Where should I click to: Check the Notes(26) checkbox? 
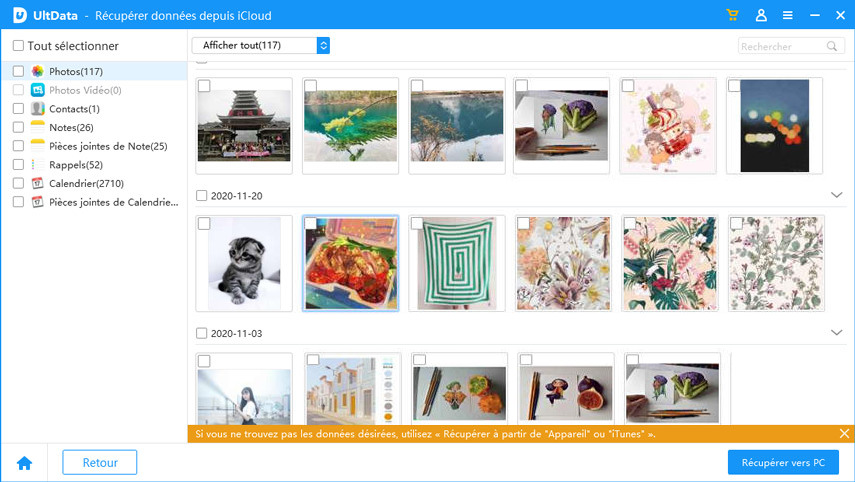tap(18, 127)
